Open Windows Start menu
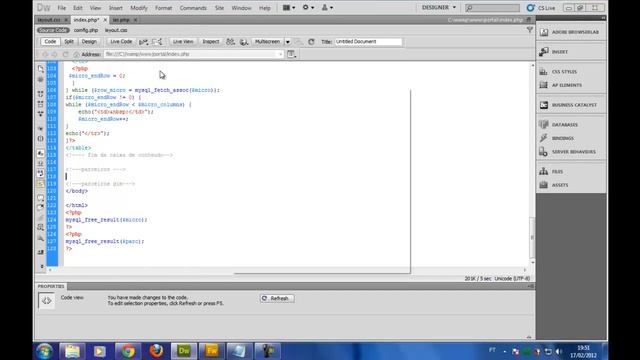 (x=44, y=351)
